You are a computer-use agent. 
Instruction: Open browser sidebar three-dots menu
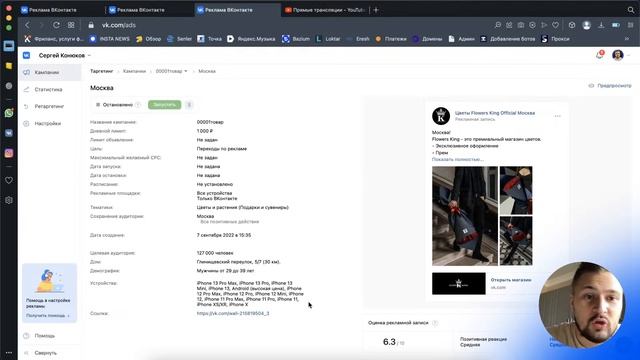click(9, 353)
